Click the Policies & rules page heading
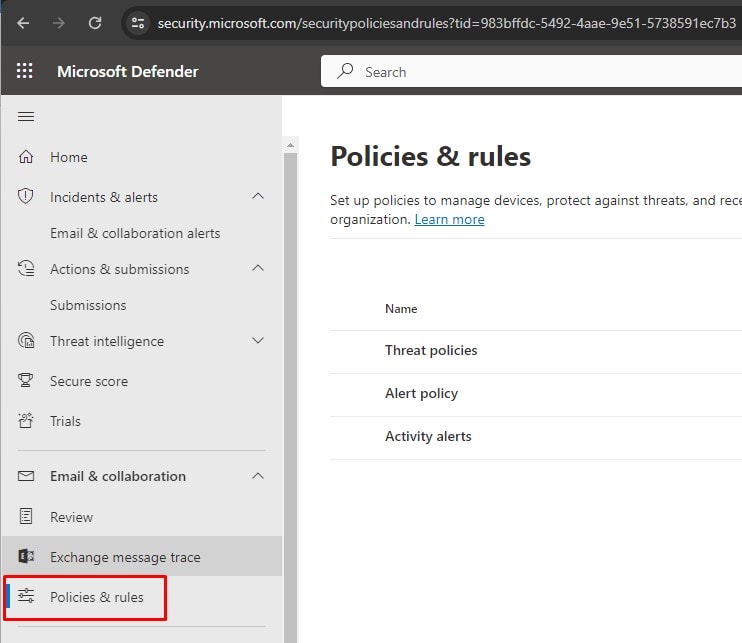Screen dimensions: 742x643 (x=431, y=157)
